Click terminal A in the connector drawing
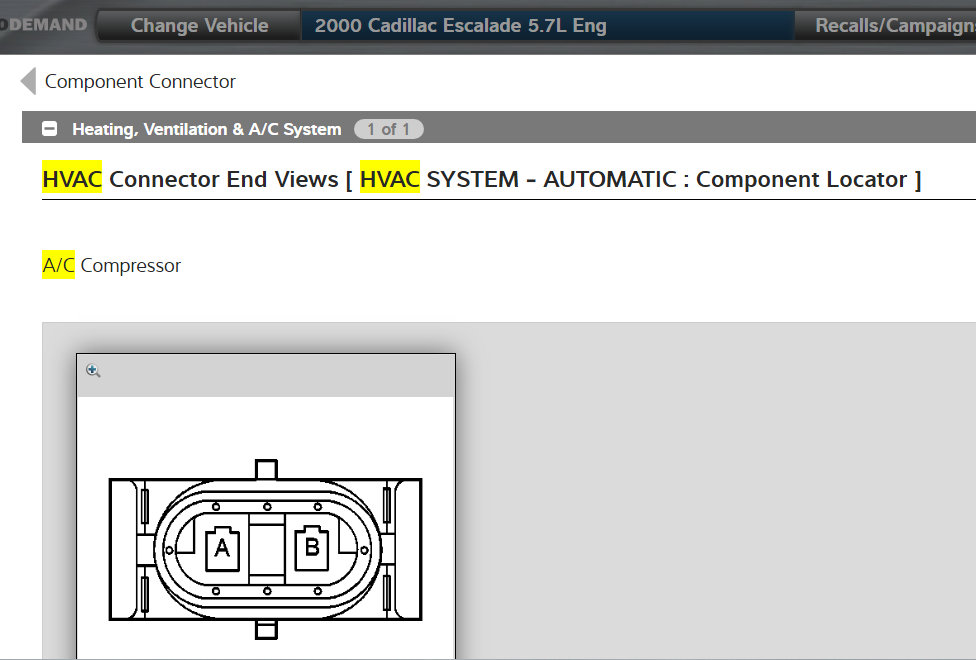The height and width of the screenshot is (660, 976). pyautogui.click(x=222, y=546)
